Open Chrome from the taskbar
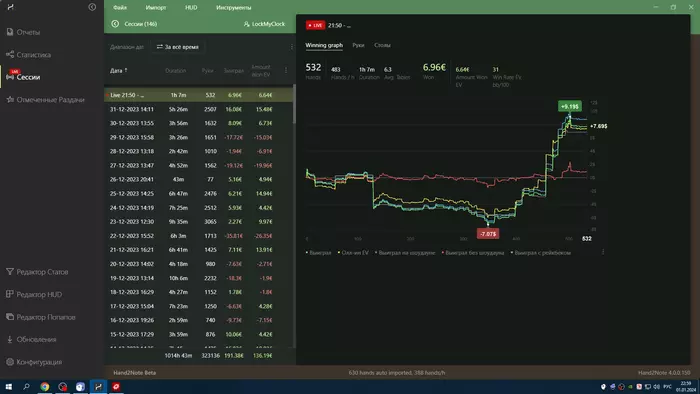 pos(45,386)
